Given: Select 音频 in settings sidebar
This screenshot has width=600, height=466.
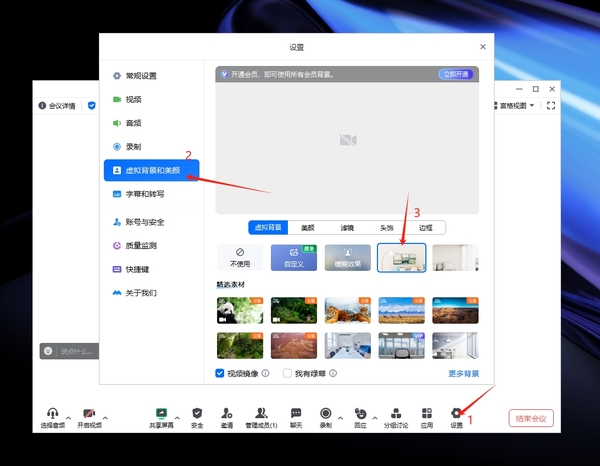Looking at the screenshot, I should 133,123.
